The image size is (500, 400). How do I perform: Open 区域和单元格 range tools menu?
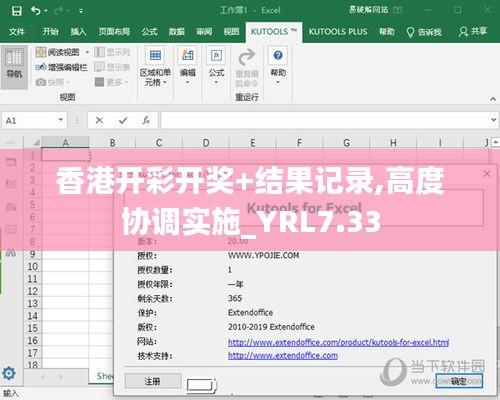(155, 67)
